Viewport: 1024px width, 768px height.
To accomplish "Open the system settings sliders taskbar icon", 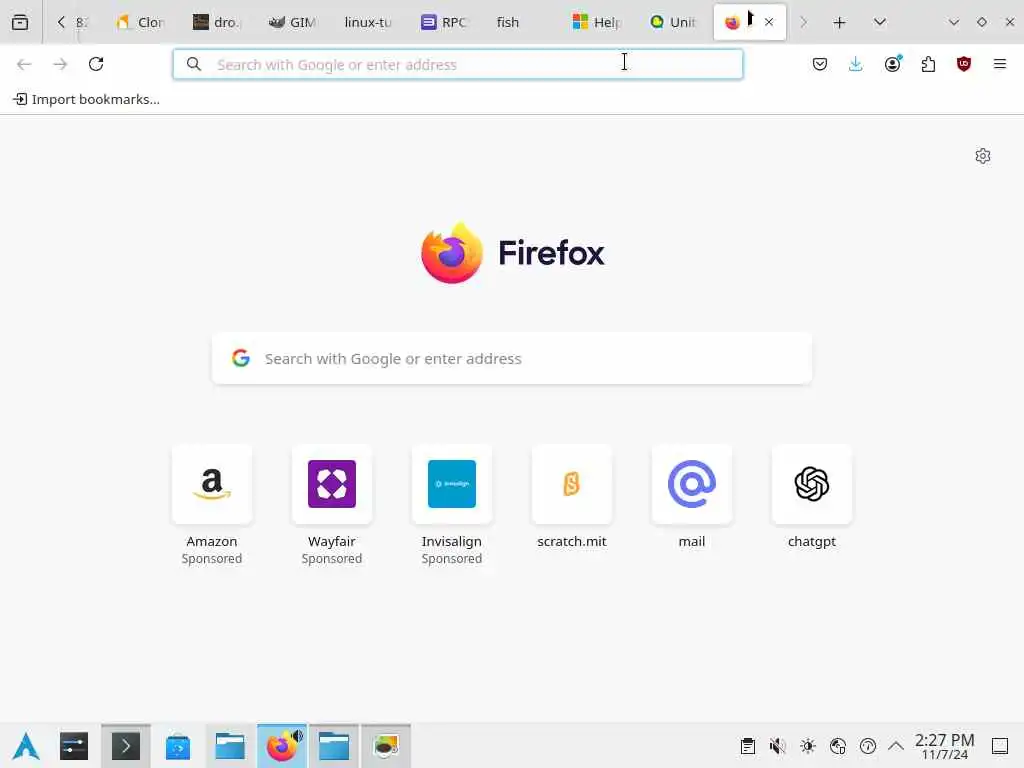I will 74,746.
